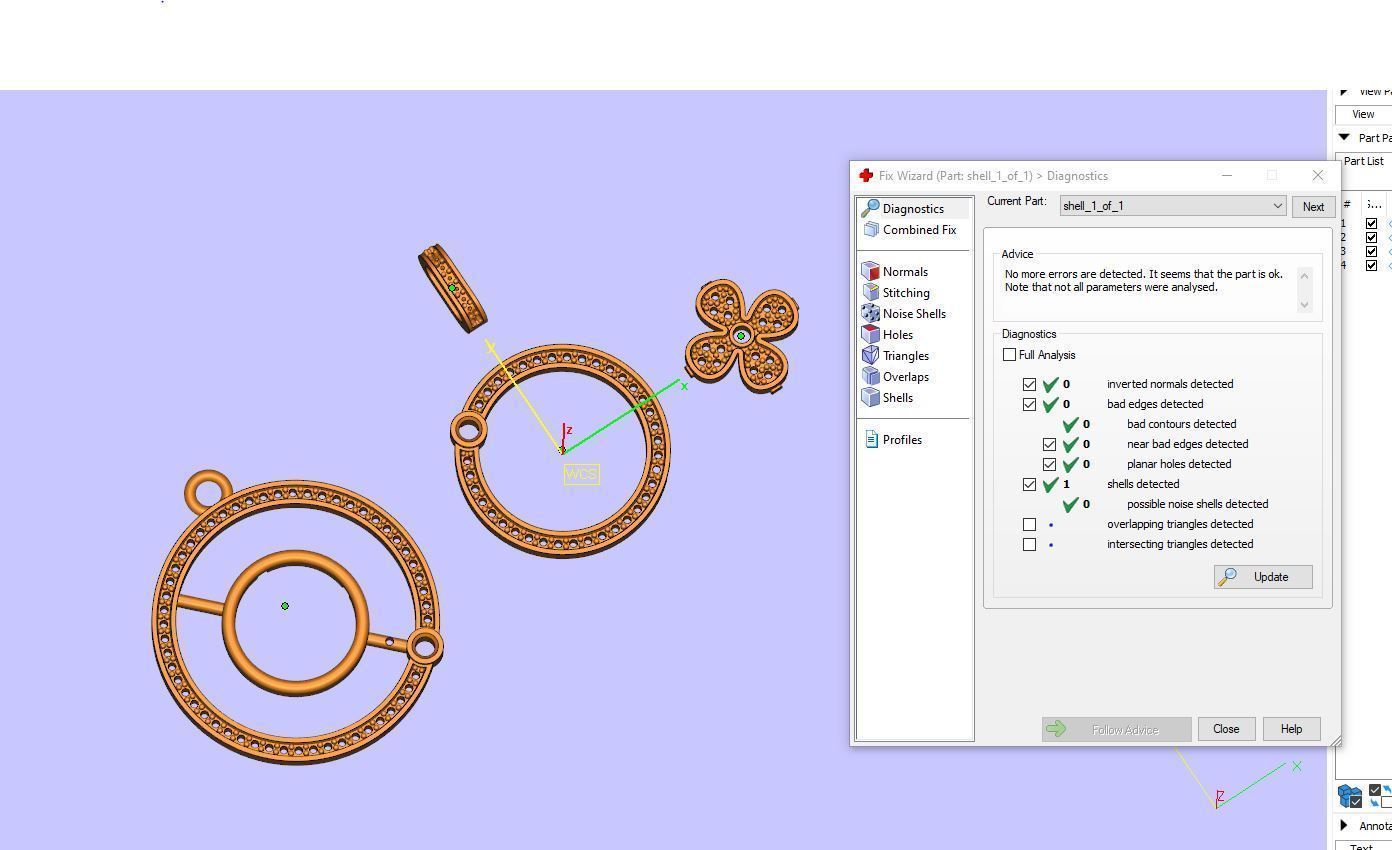Click the Holes cube icon
1392x850 pixels.
(870, 335)
